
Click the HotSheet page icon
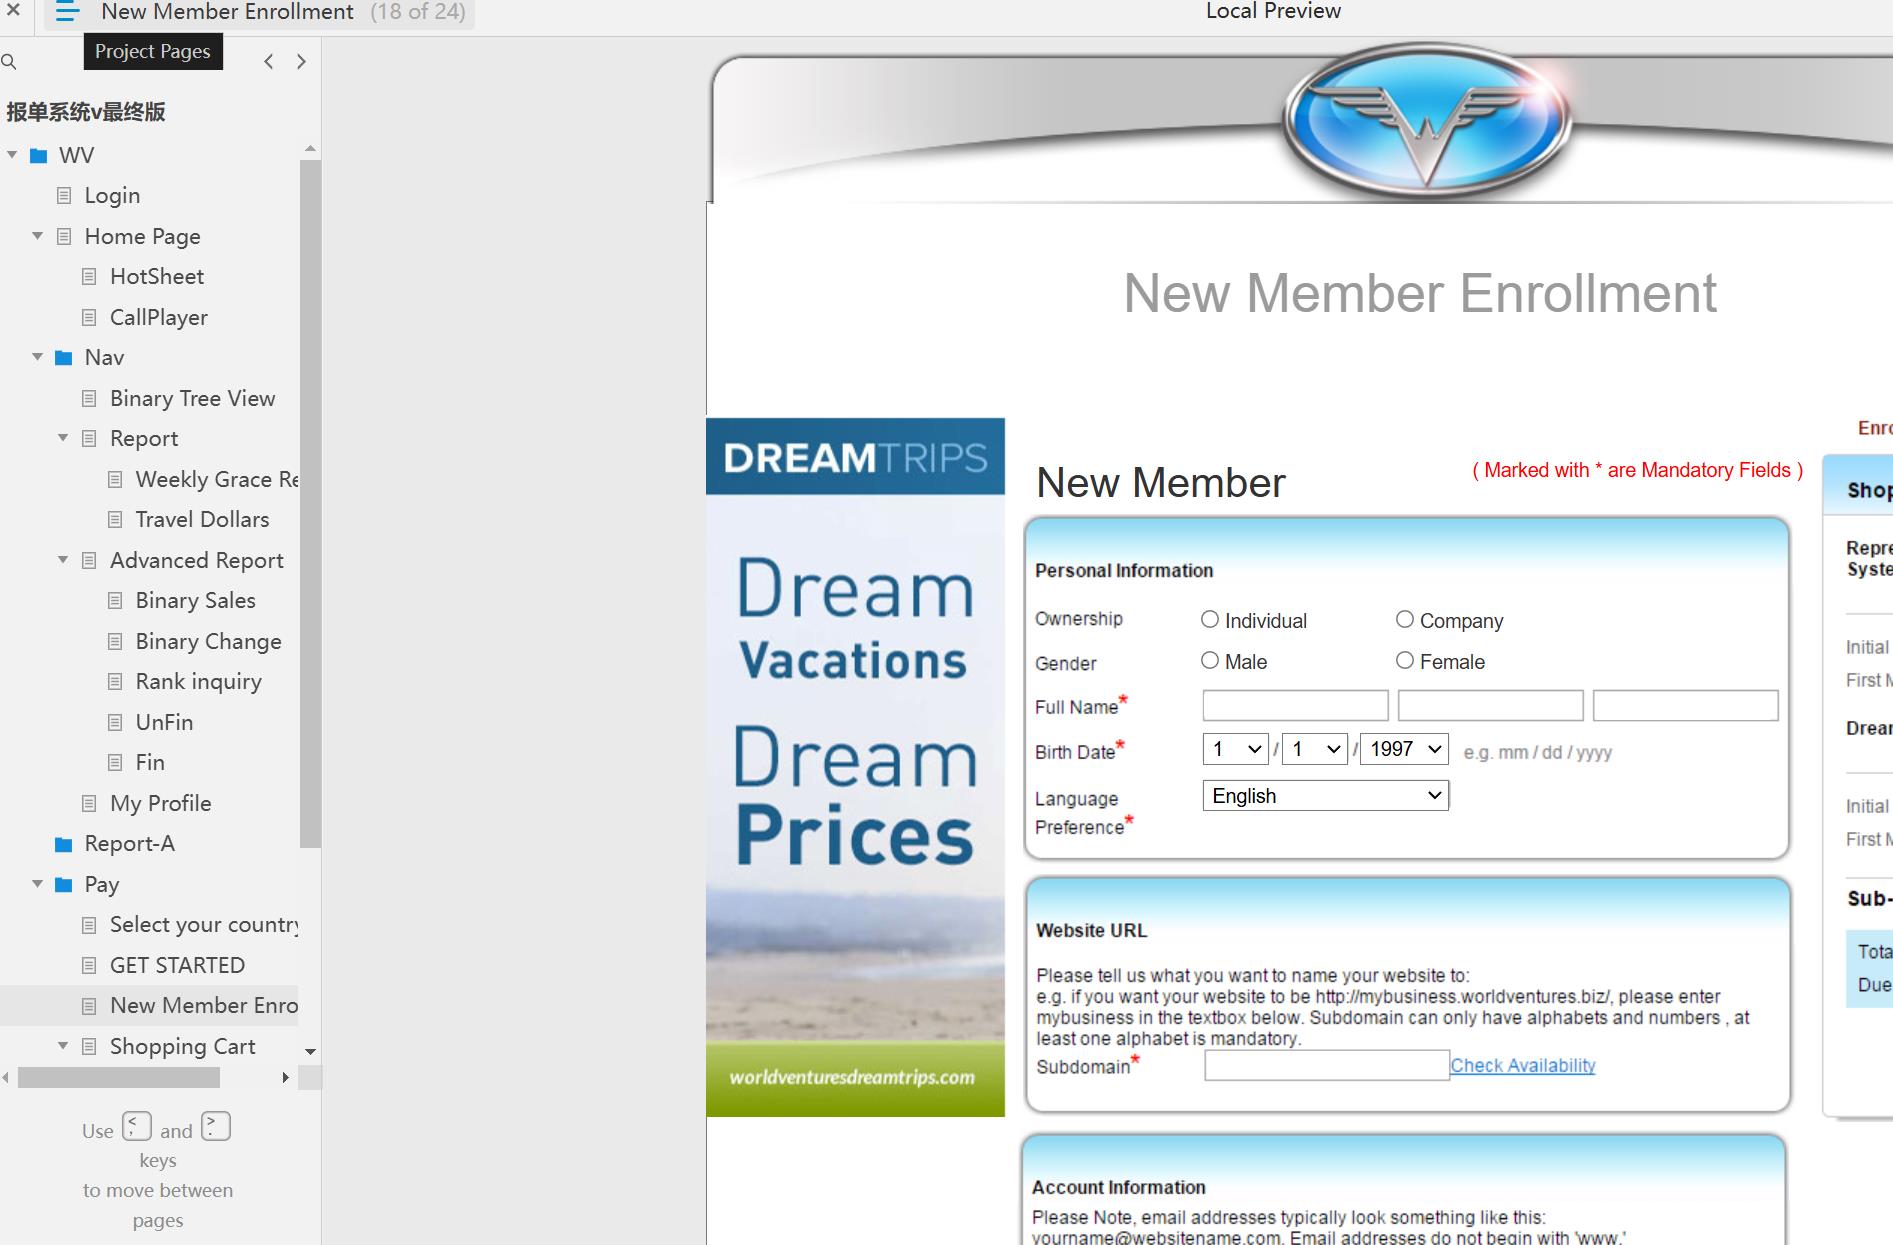point(89,277)
